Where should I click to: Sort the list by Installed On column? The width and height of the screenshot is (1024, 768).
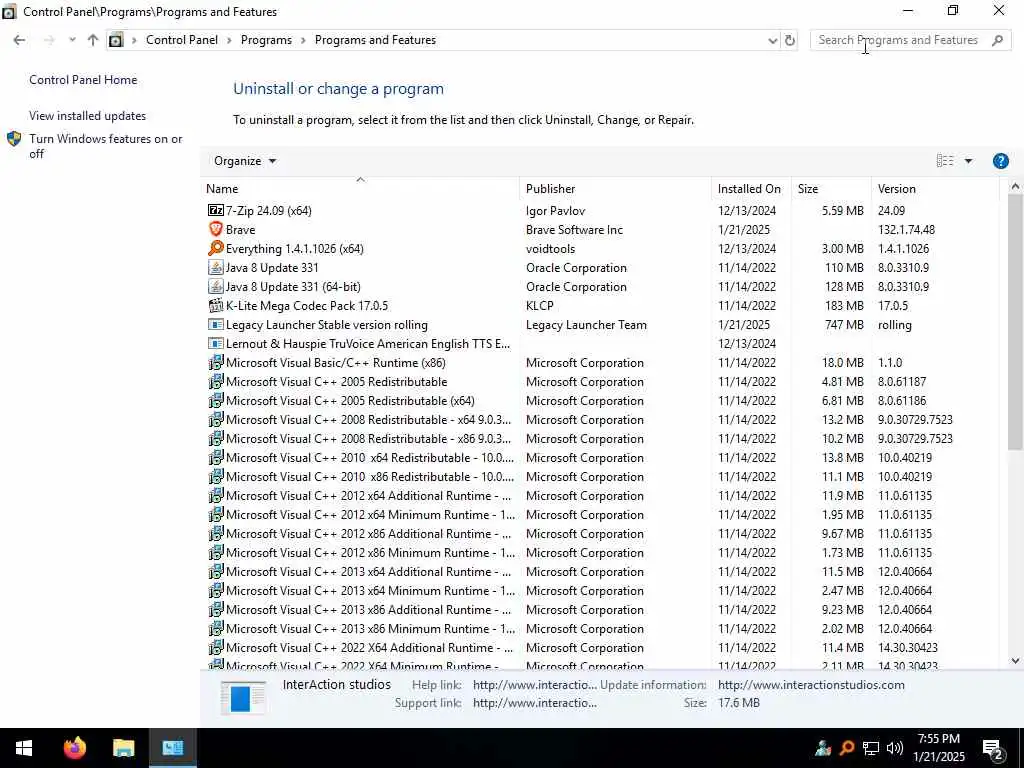751,189
